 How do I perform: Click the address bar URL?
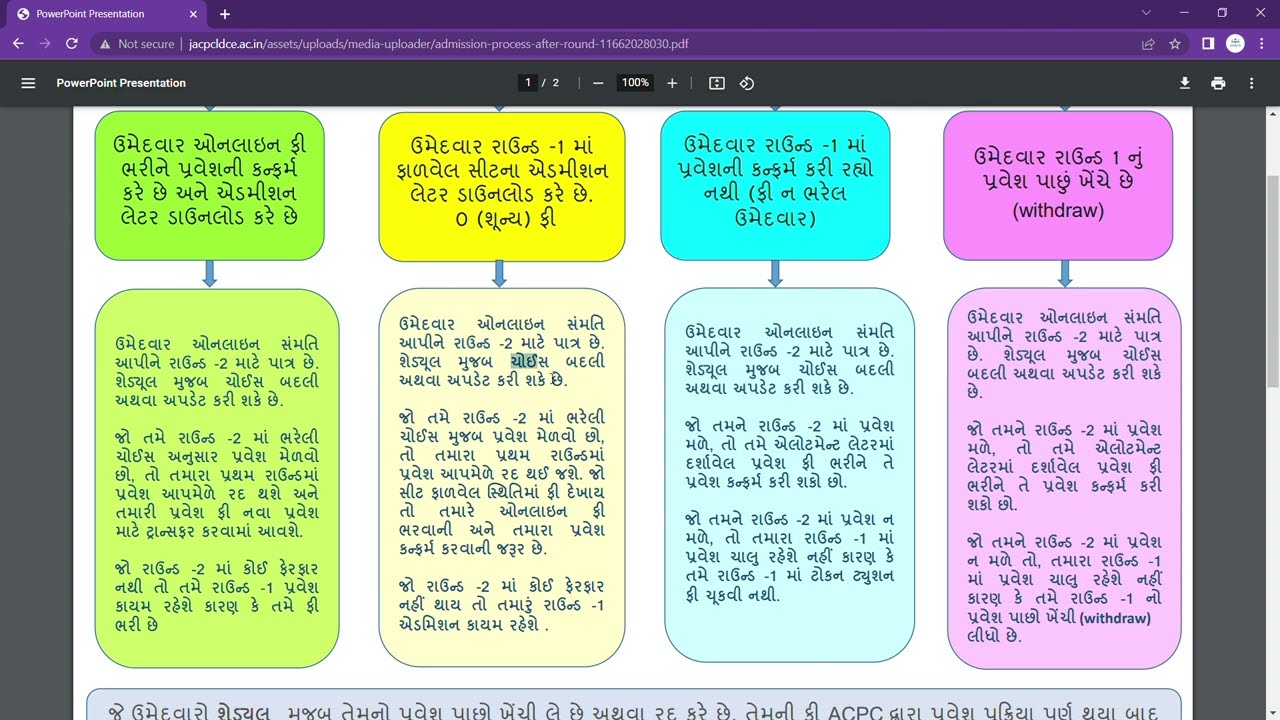coord(438,44)
